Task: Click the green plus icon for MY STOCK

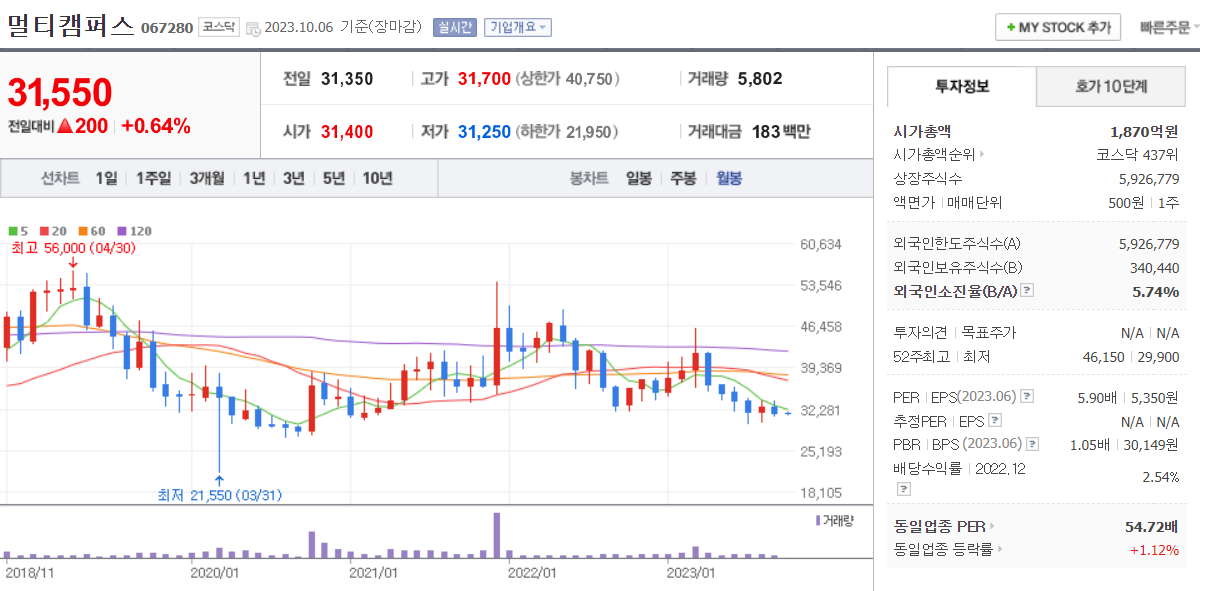Action: pos(1011,28)
